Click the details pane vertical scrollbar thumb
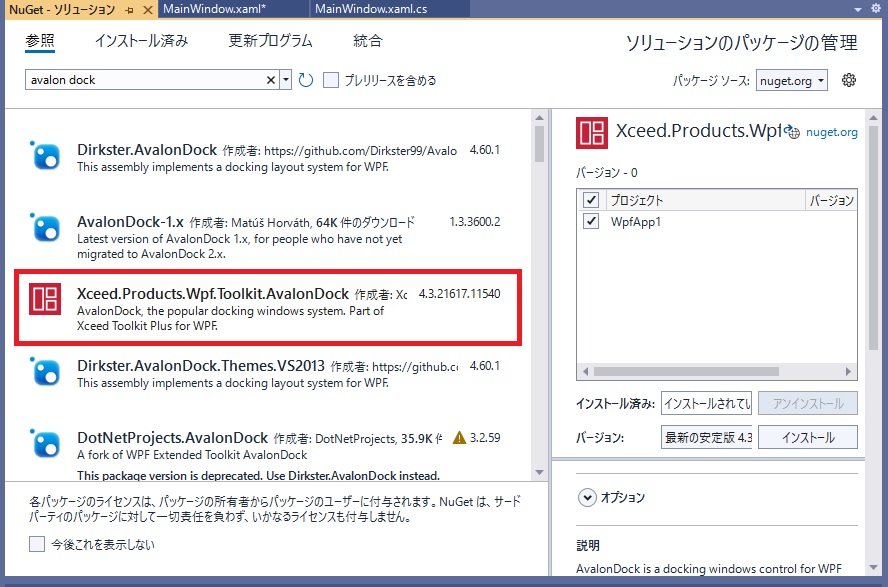Viewport: 888px width, 587px height. pyautogui.click(x=873, y=238)
